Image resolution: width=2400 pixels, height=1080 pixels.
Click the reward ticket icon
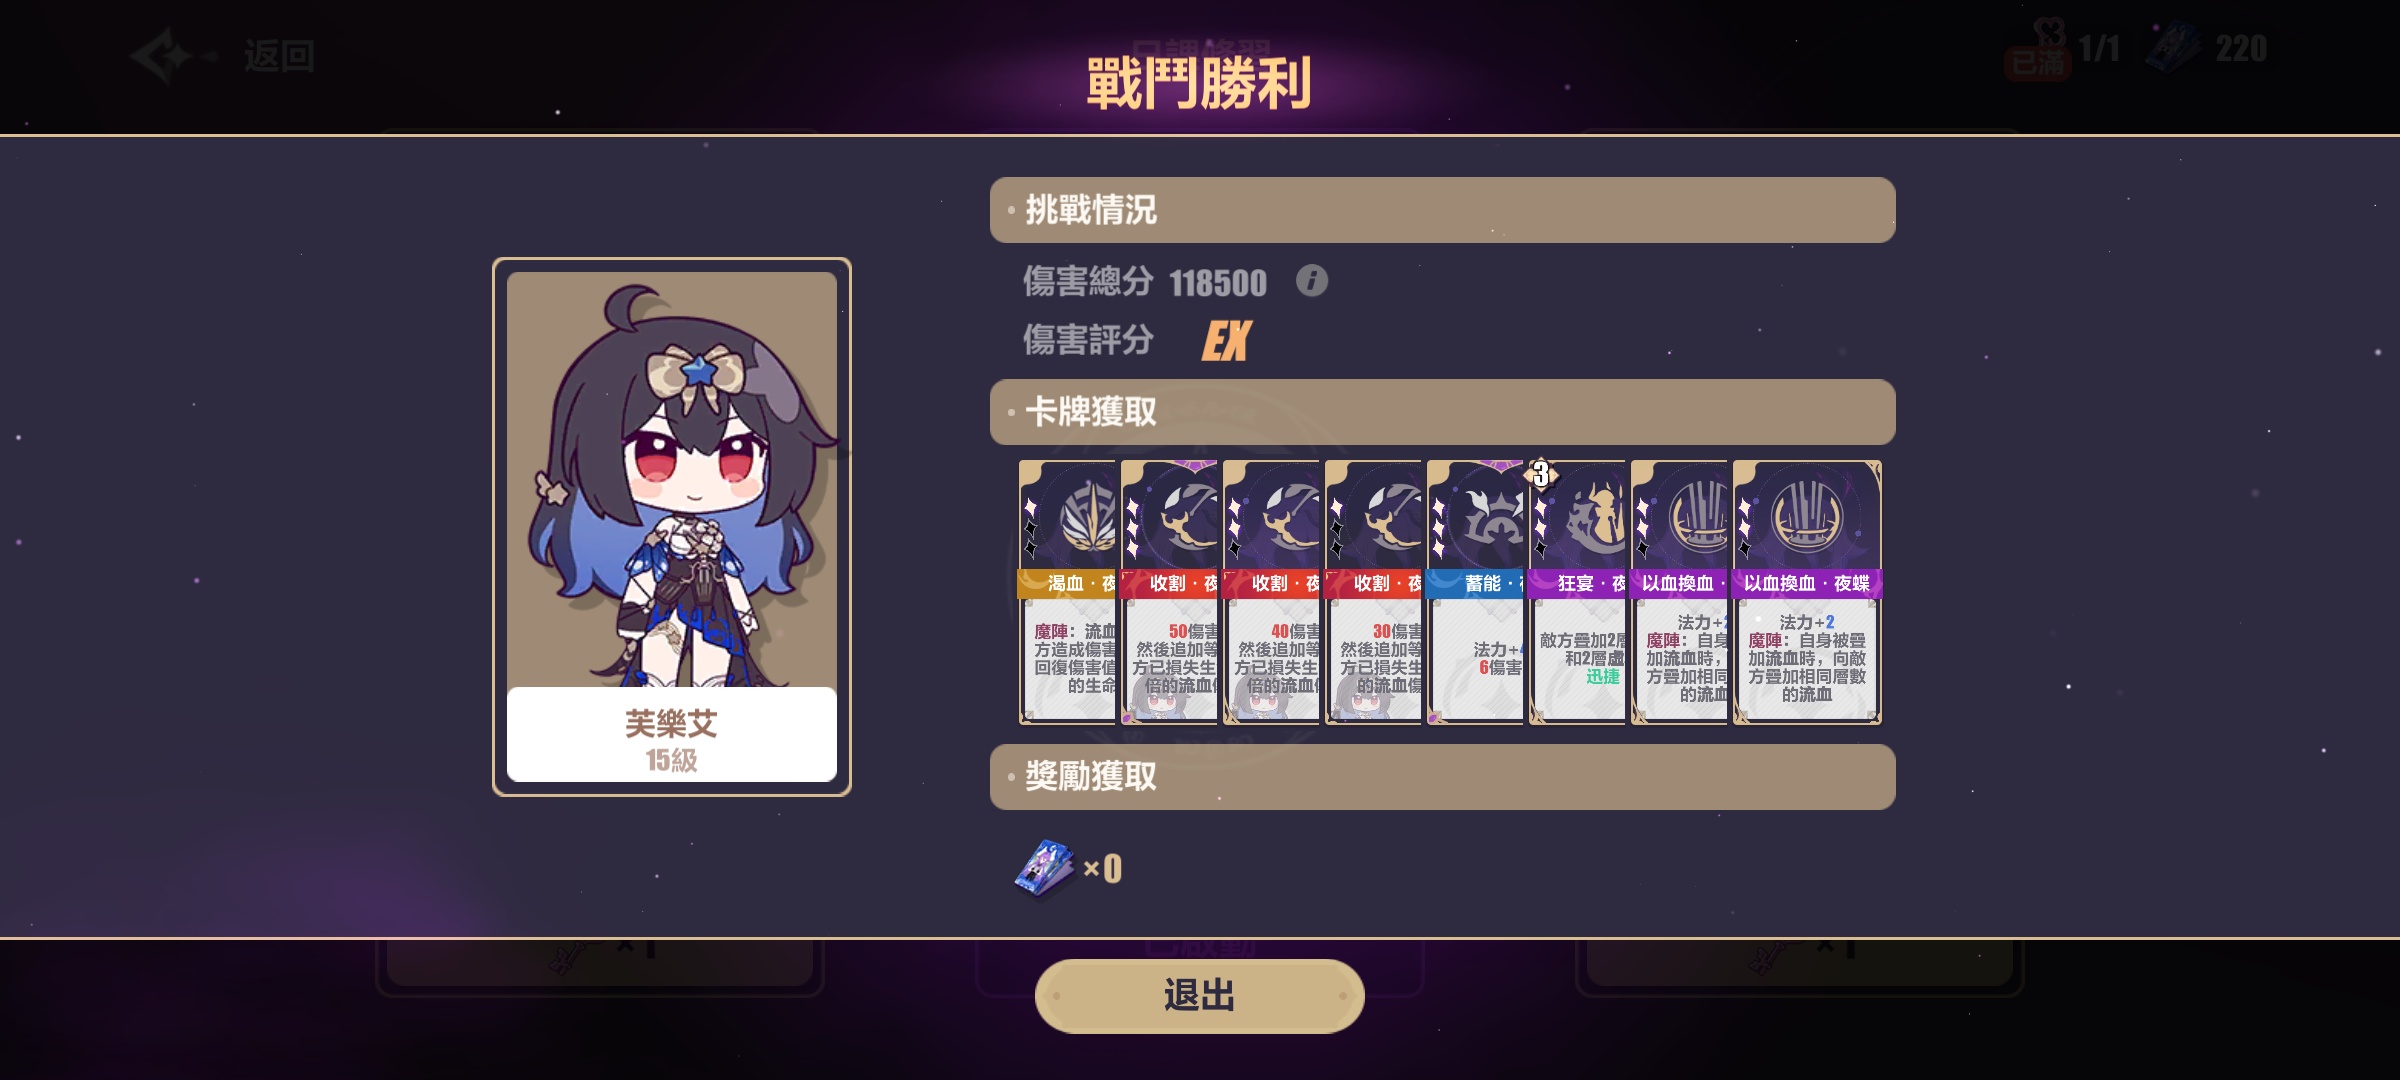1045,868
